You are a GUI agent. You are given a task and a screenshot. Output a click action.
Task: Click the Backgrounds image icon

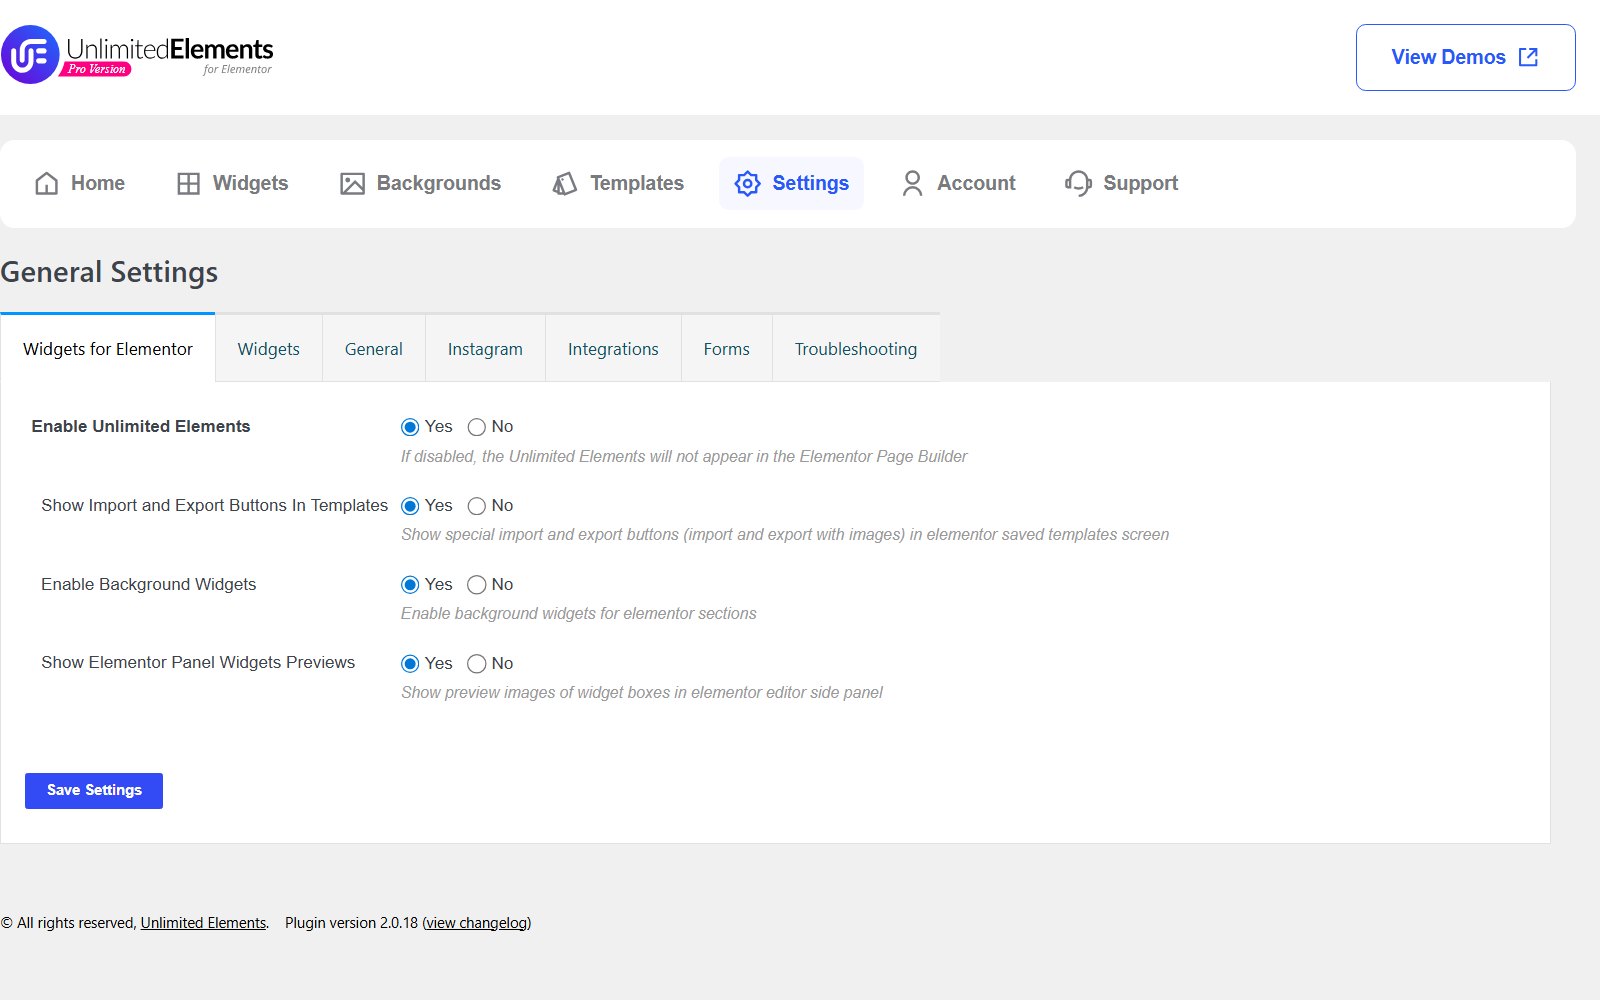(x=352, y=183)
